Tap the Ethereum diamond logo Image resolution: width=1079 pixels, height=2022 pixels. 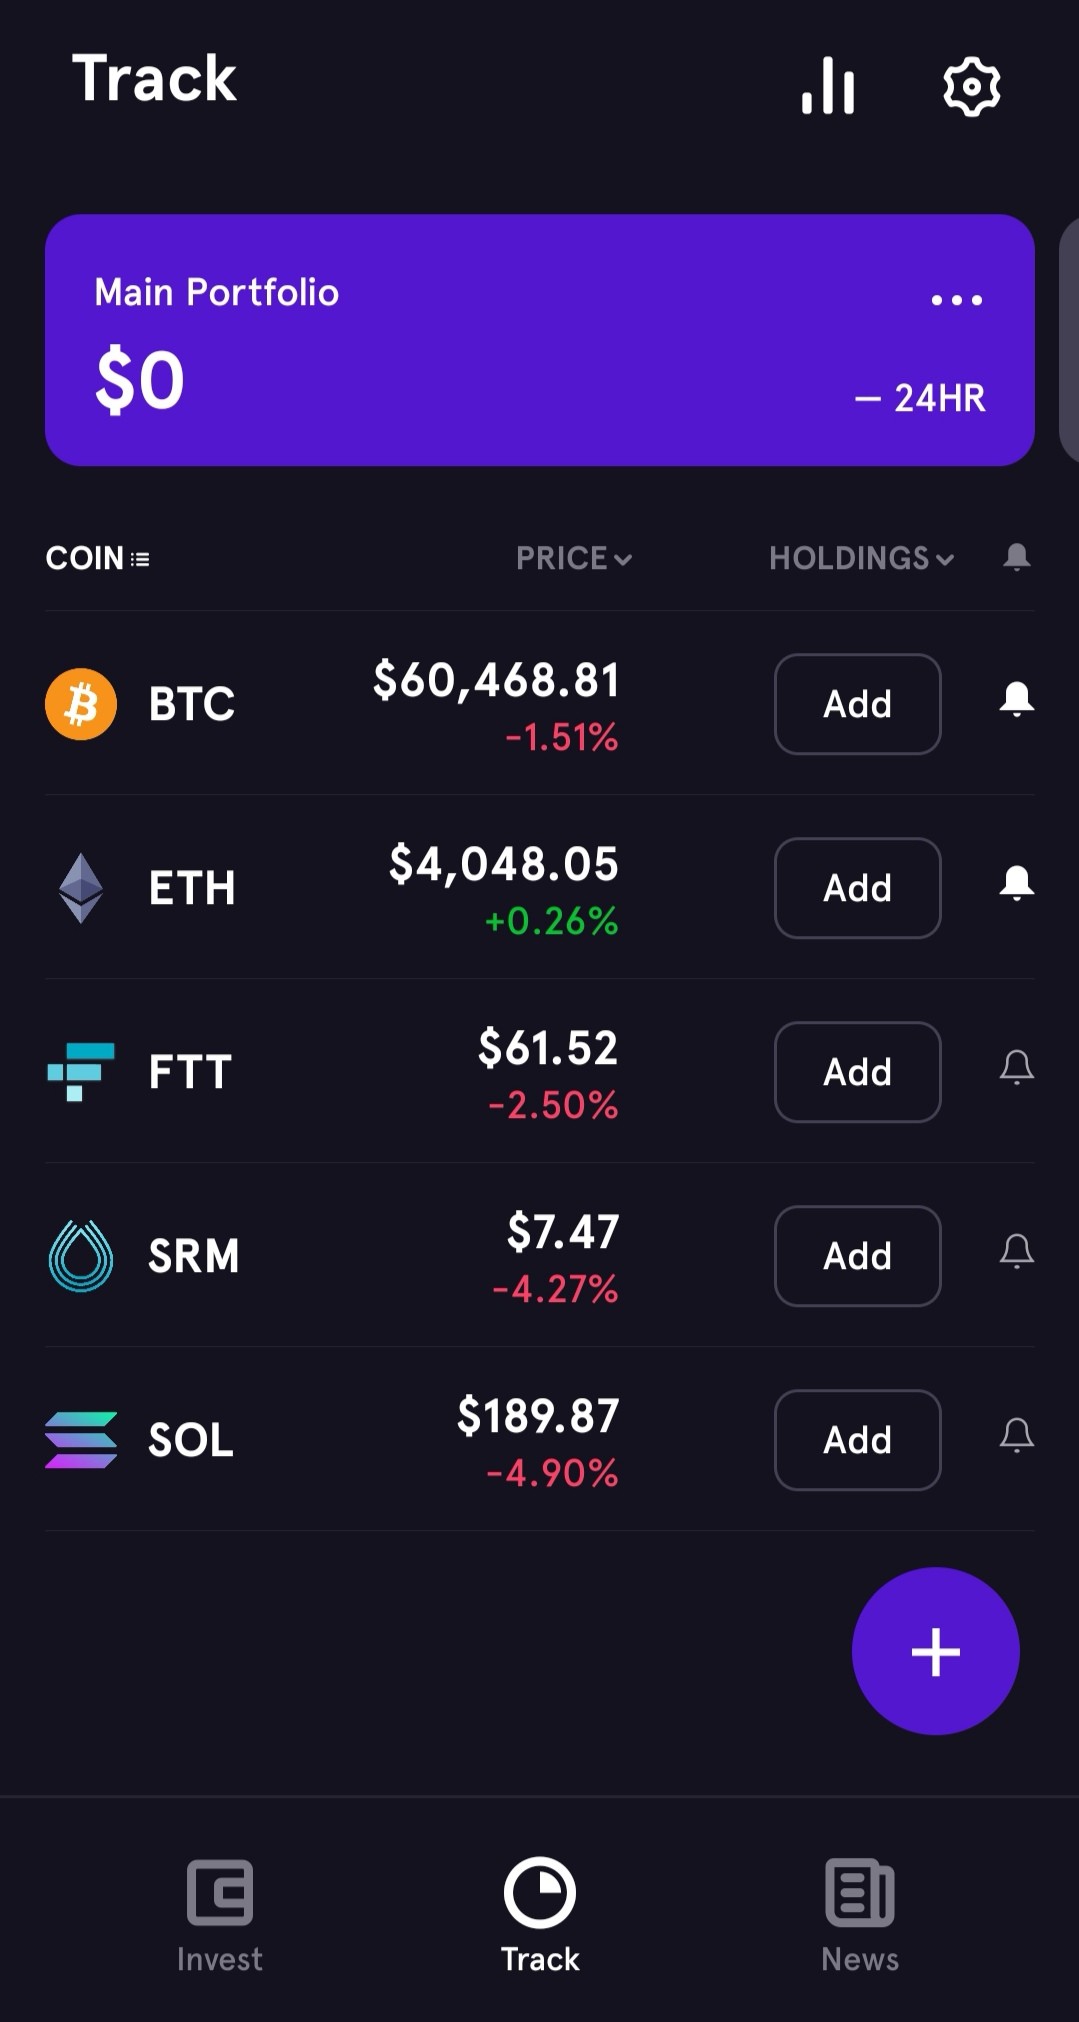[81, 888]
